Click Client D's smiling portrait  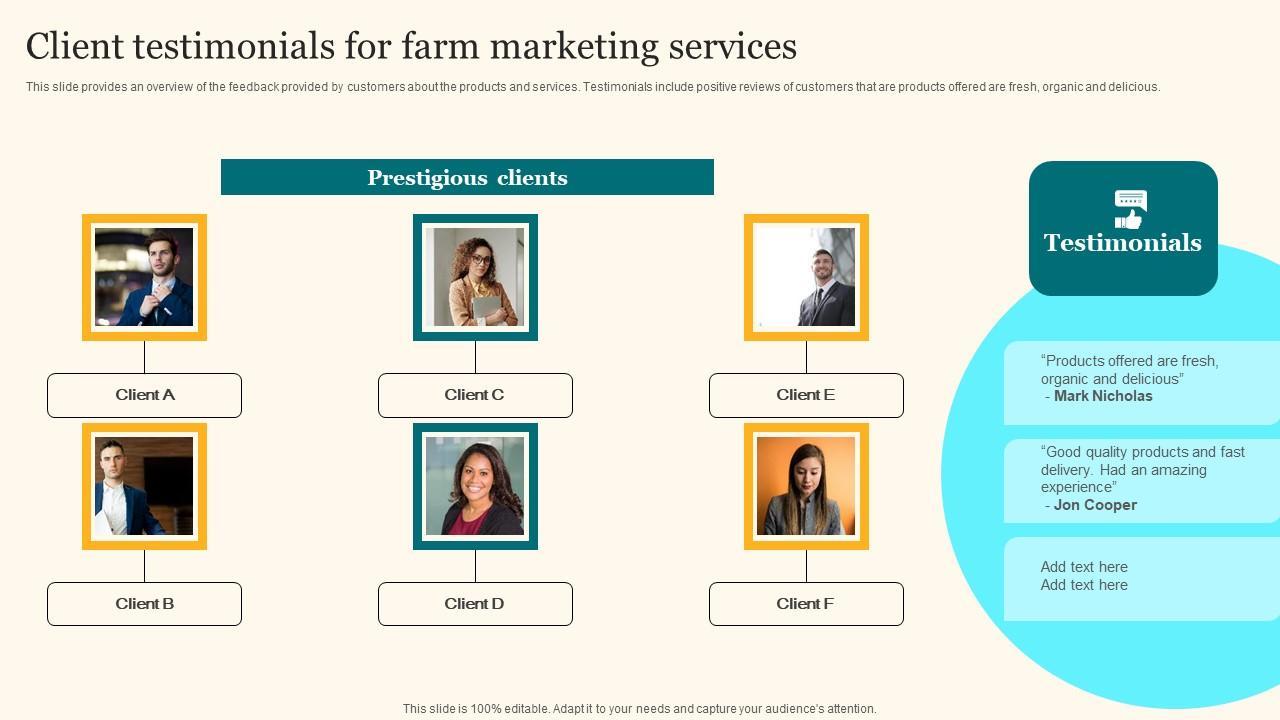(x=475, y=486)
